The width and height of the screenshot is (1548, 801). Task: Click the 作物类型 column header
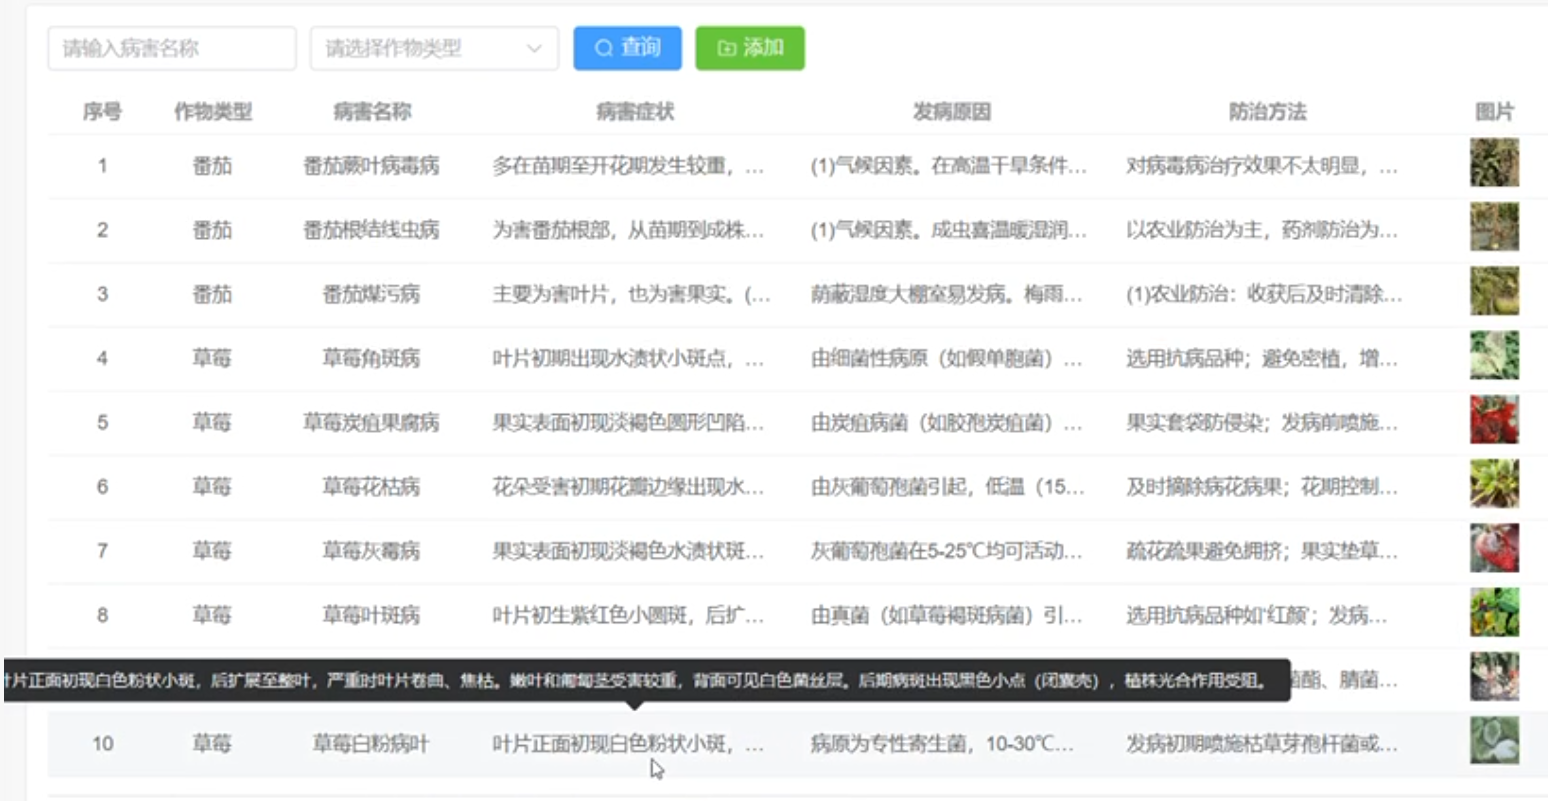pyautogui.click(x=212, y=112)
